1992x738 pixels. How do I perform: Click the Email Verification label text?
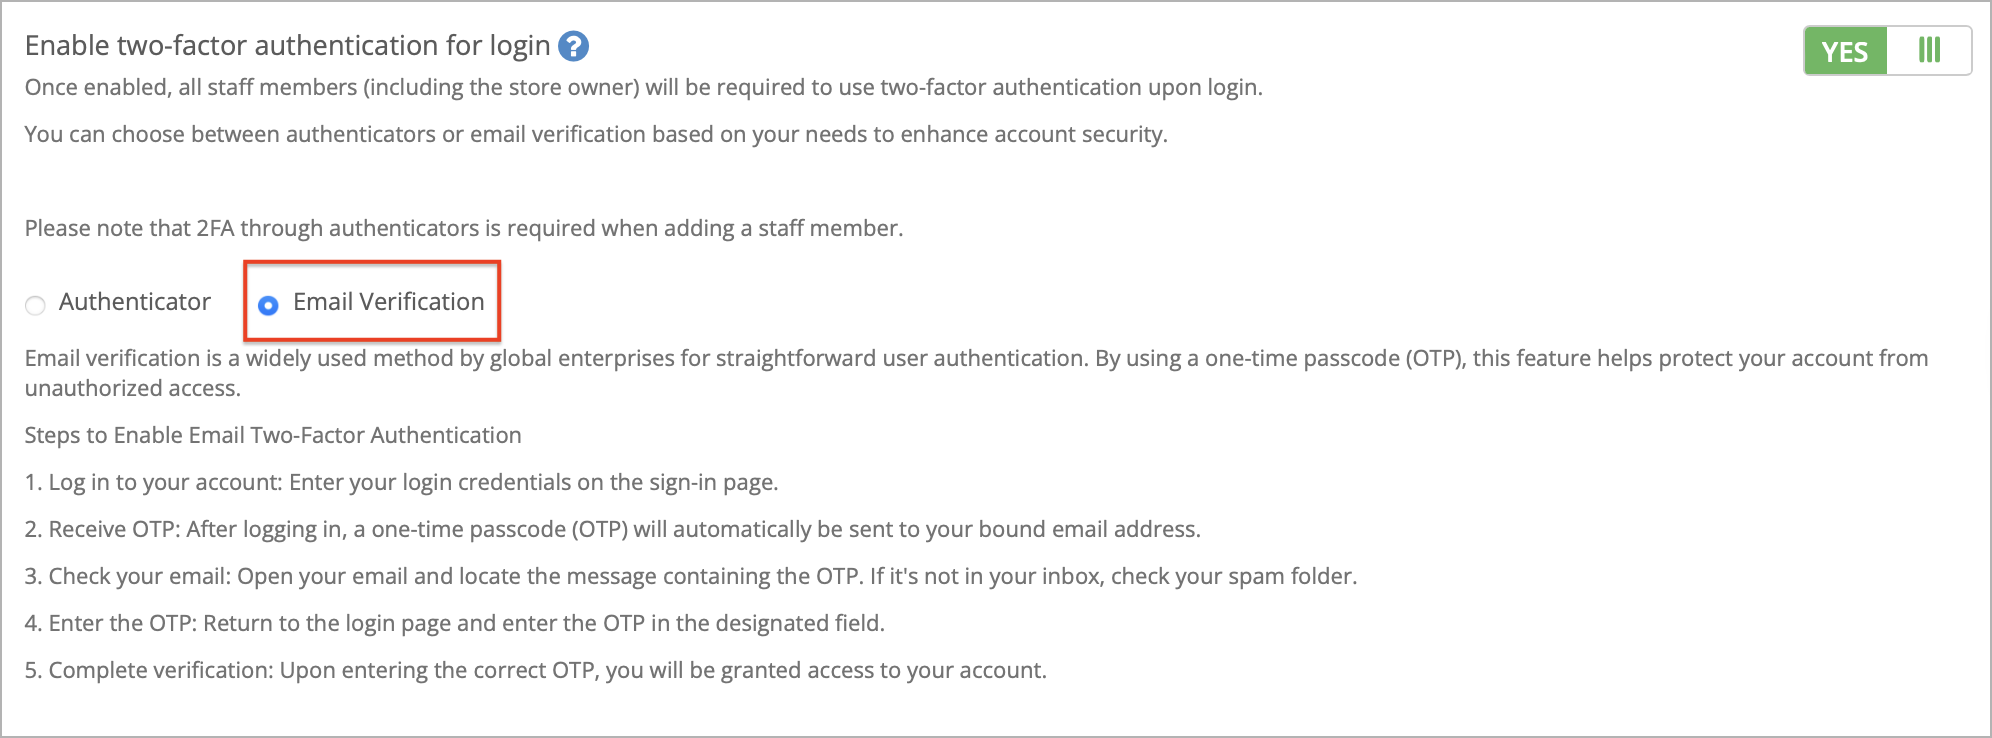tap(388, 302)
